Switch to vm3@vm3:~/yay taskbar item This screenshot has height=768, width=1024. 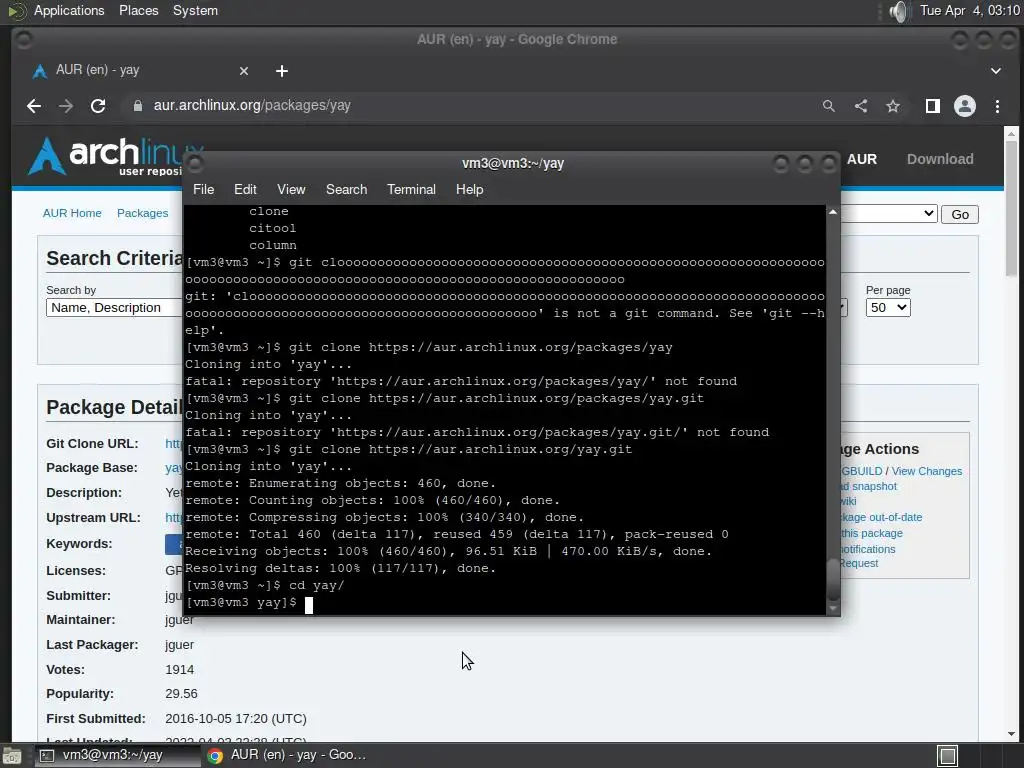tap(117, 756)
